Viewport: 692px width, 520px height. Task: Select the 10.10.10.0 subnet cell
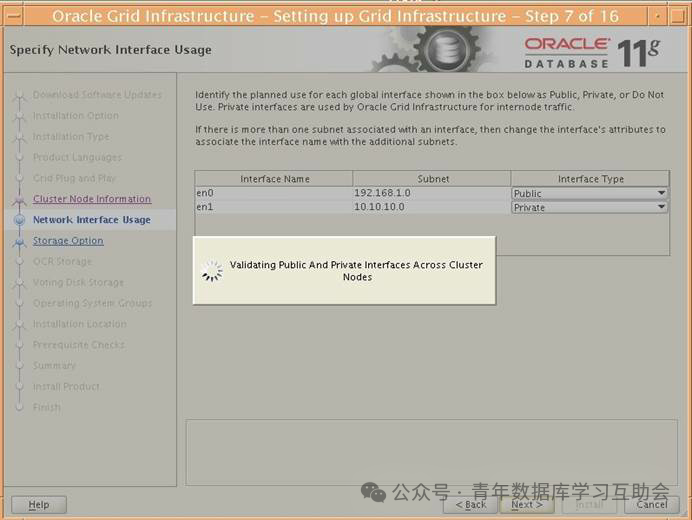432,207
